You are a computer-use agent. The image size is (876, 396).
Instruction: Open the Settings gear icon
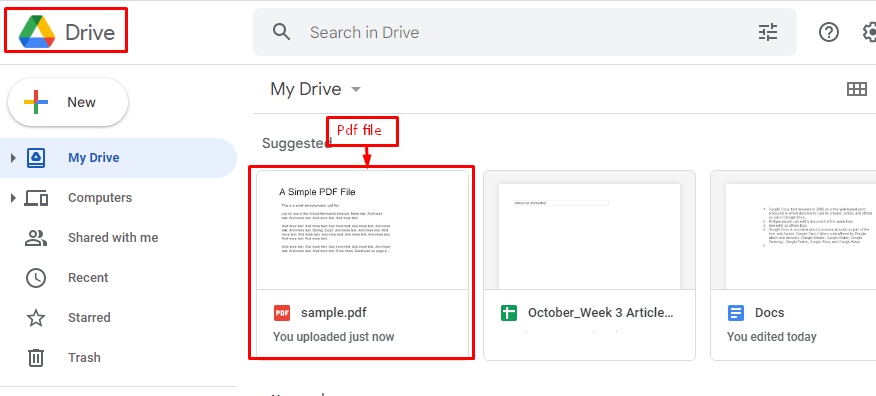coord(869,32)
